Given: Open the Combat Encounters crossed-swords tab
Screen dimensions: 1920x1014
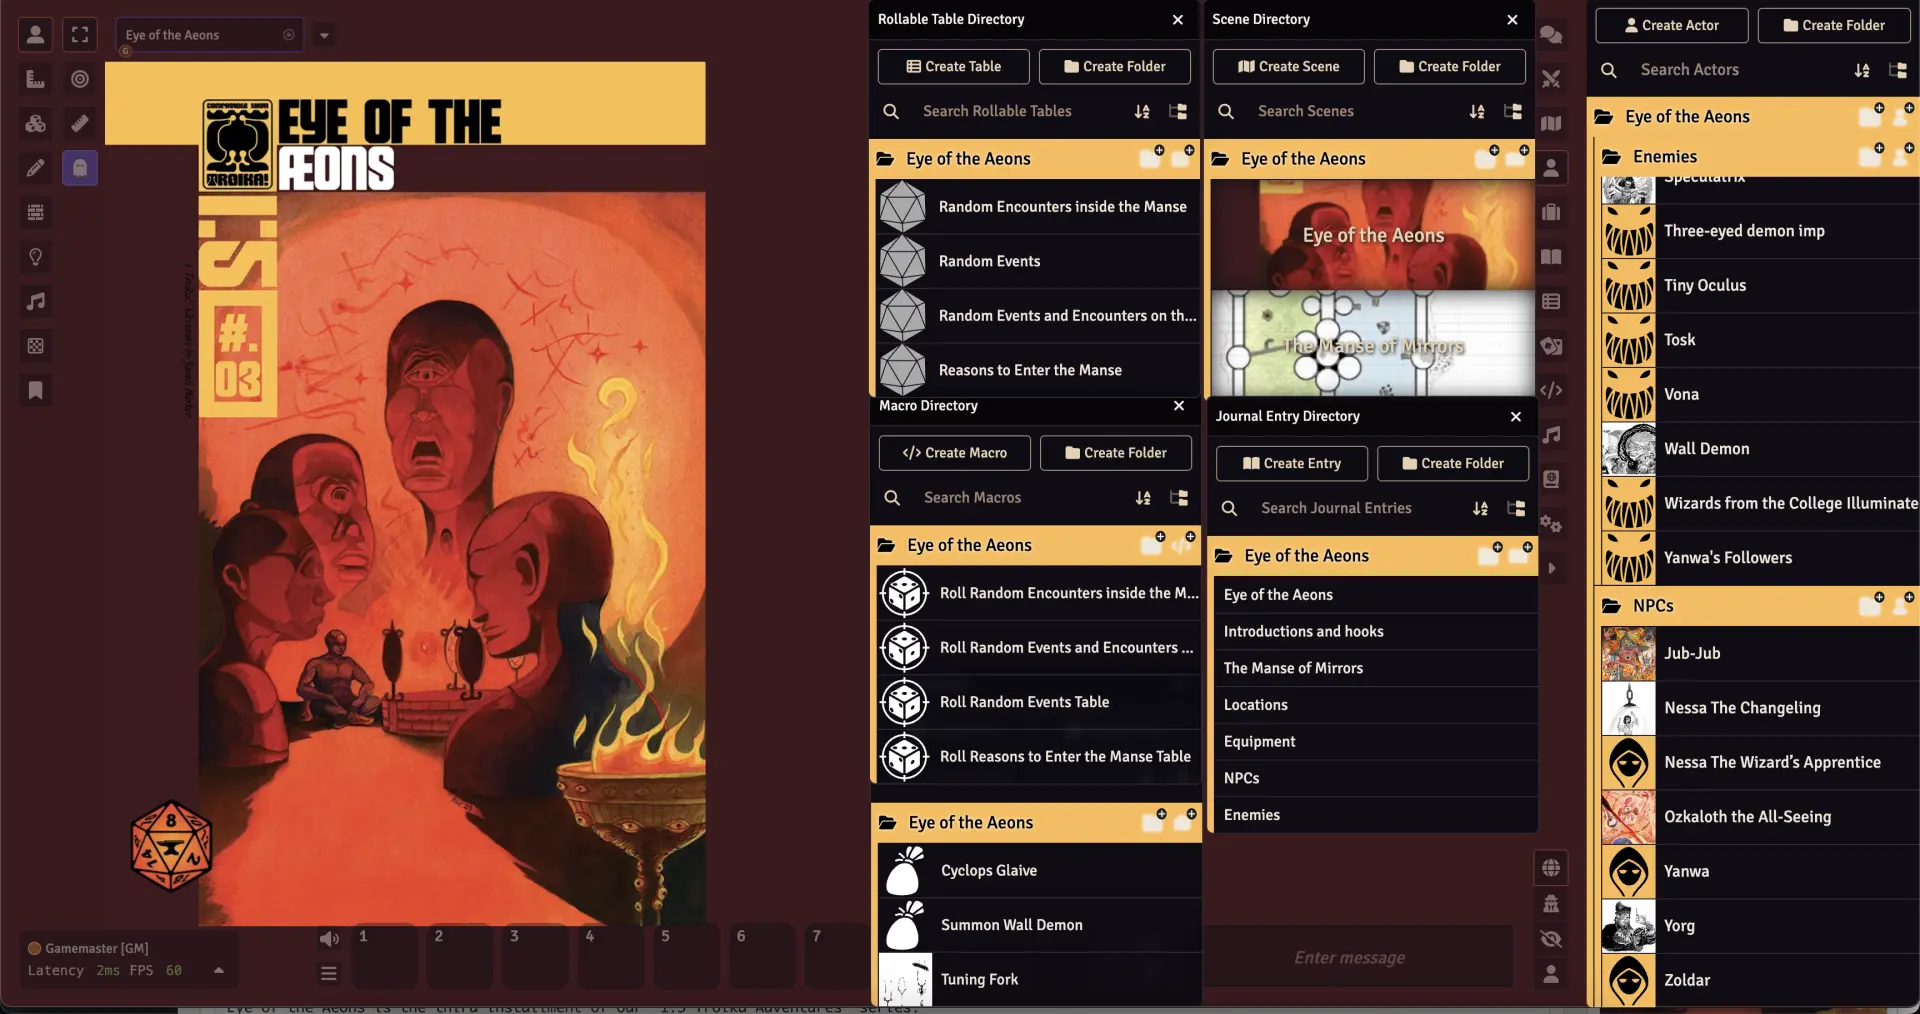Looking at the screenshot, I should click(1551, 79).
